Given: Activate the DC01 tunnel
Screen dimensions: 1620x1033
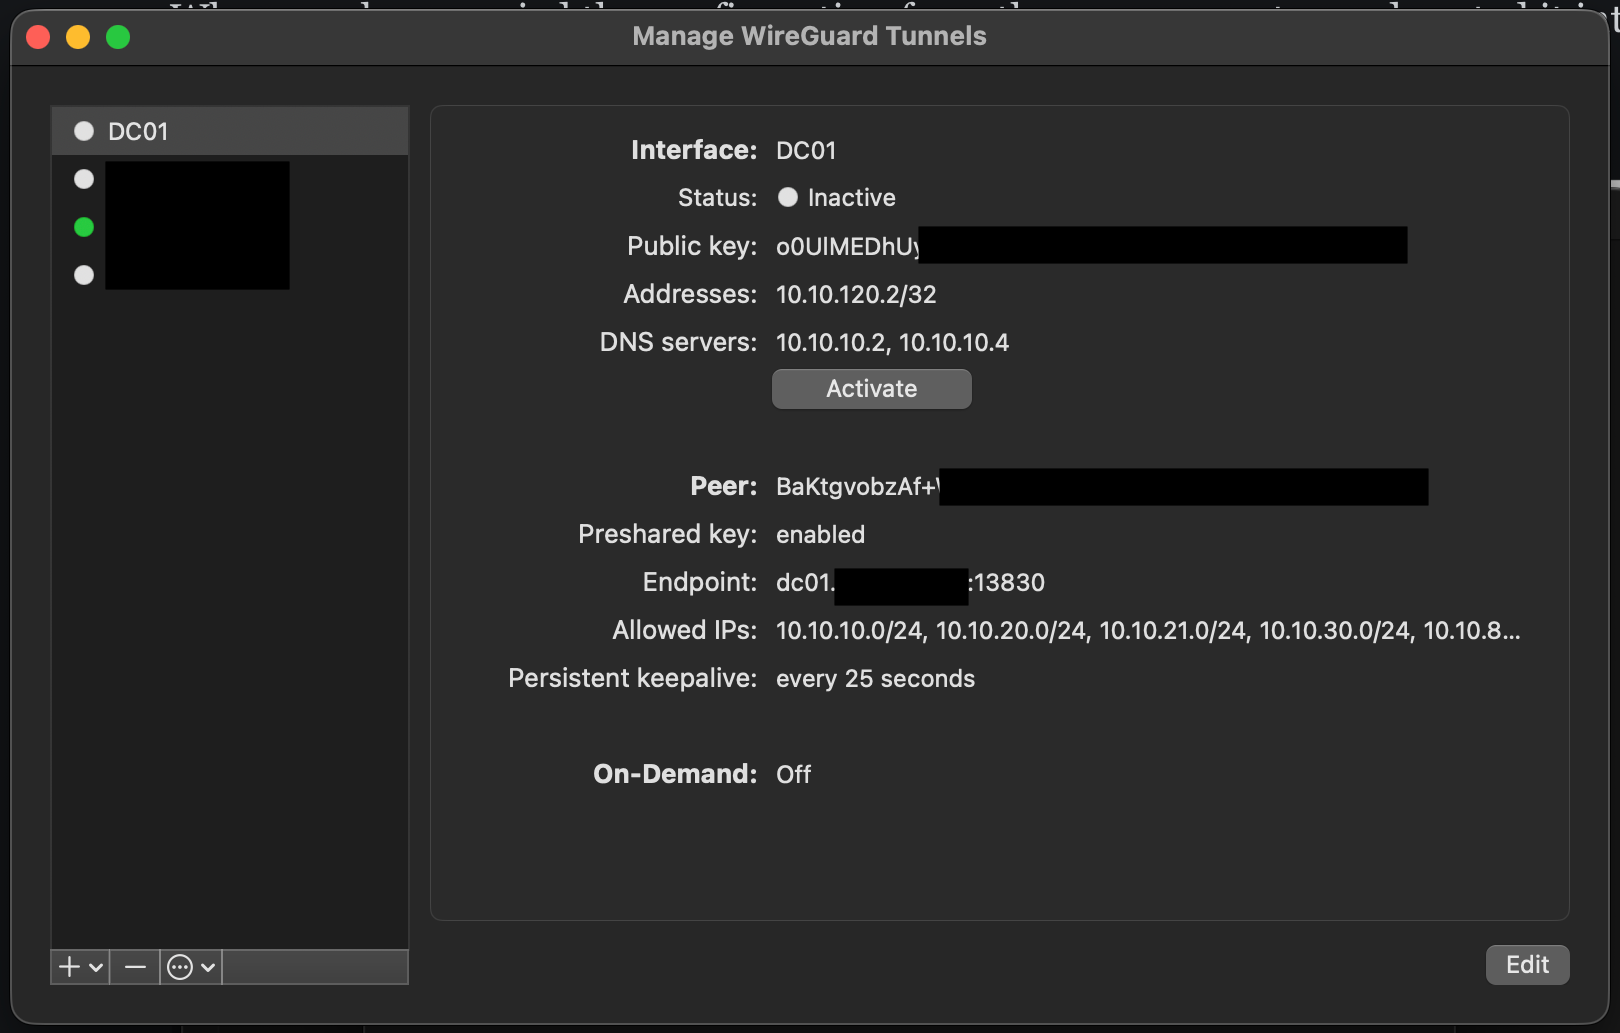Looking at the screenshot, I should [x=870, y=388].
